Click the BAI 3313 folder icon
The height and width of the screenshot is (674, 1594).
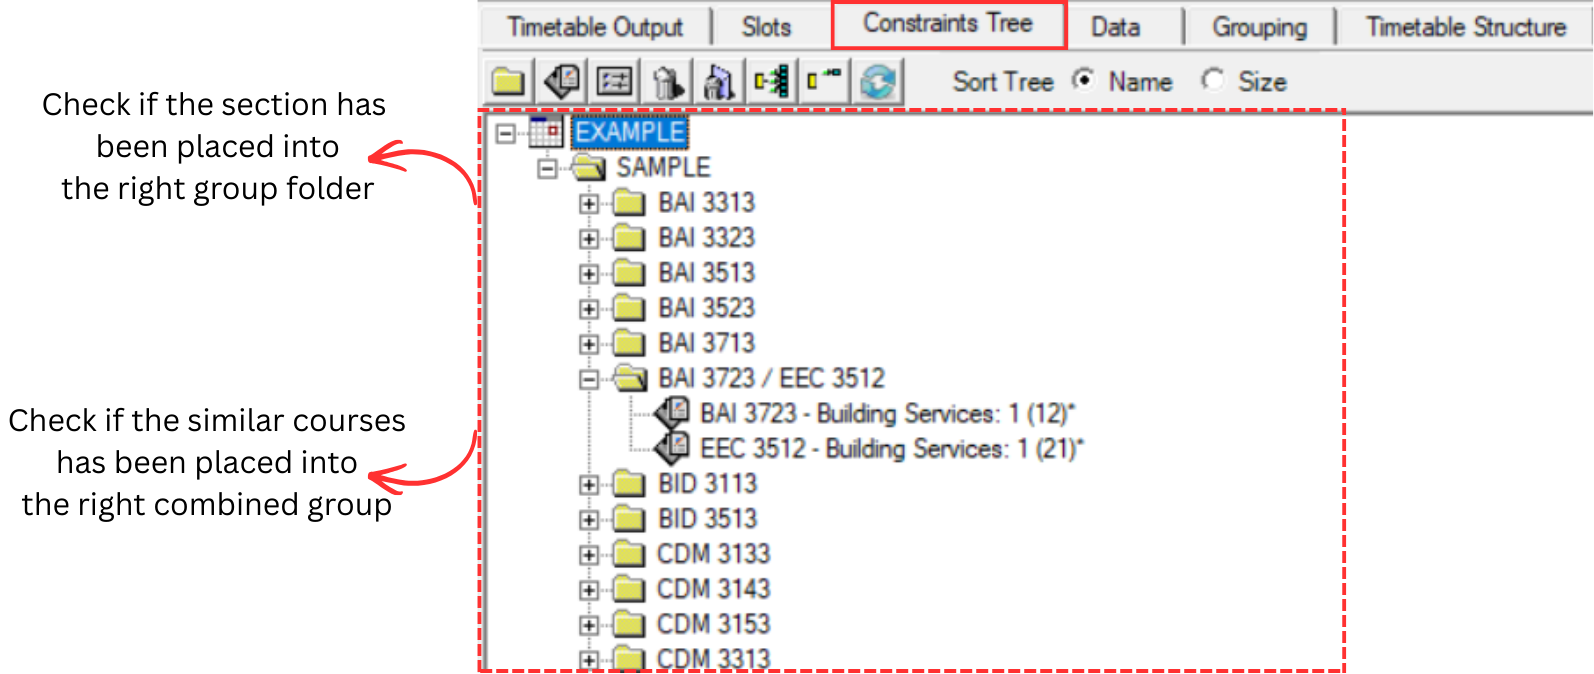click(x=628, y=203)
